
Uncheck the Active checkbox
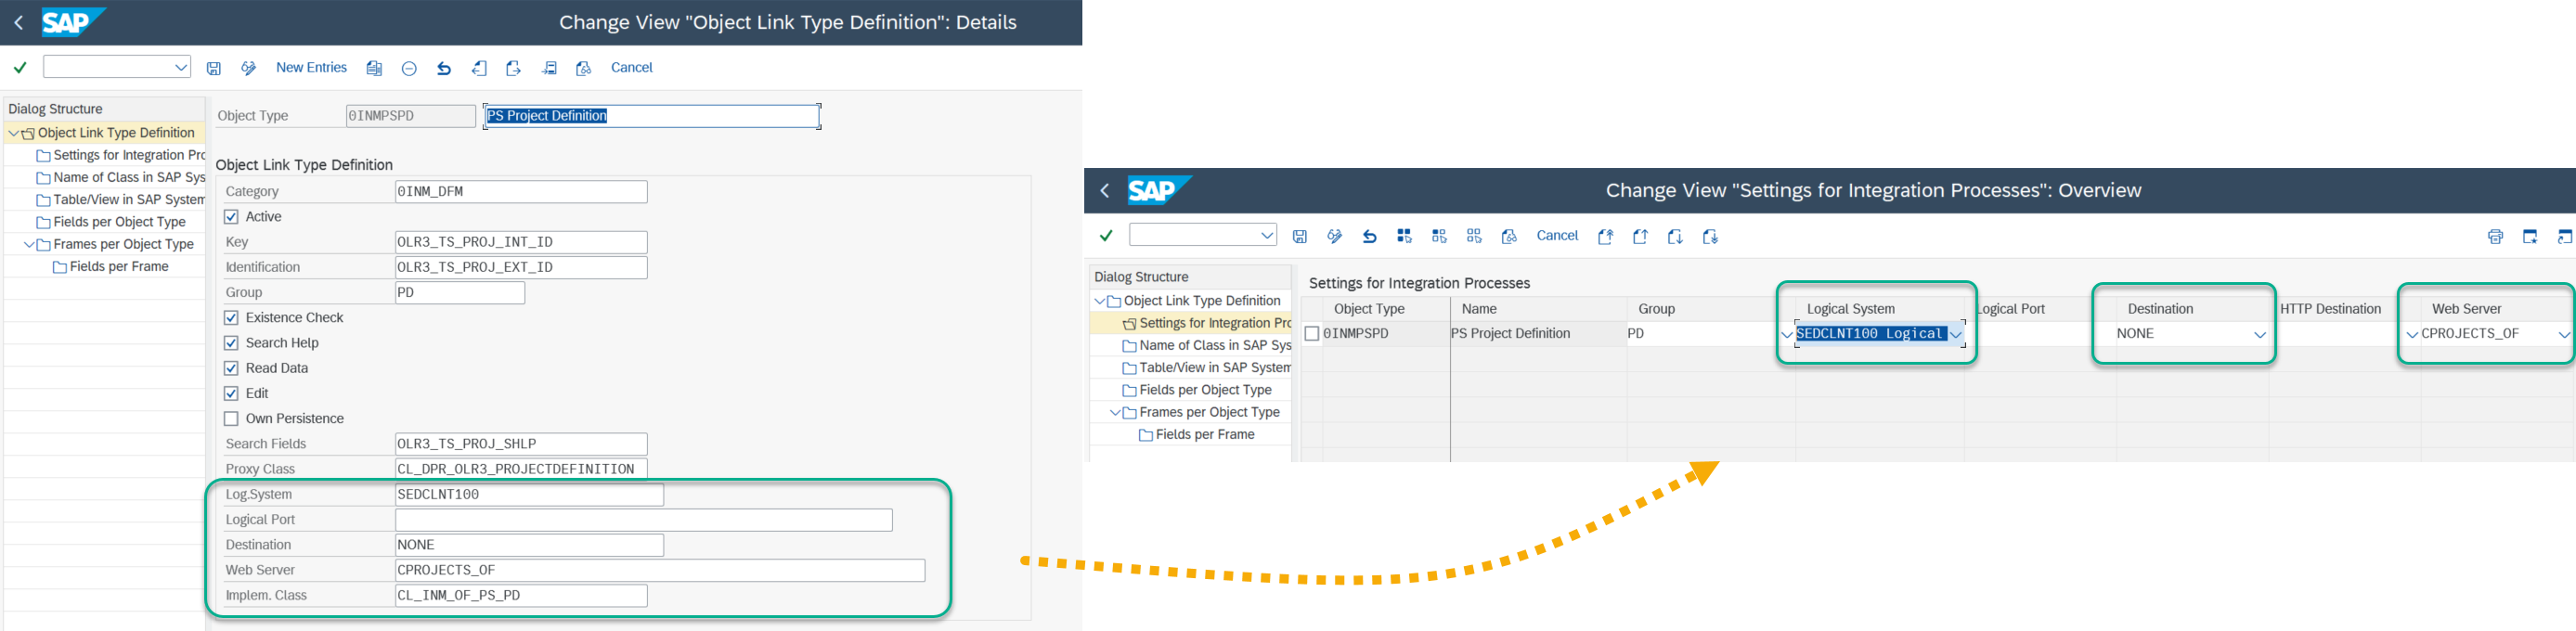231,217
